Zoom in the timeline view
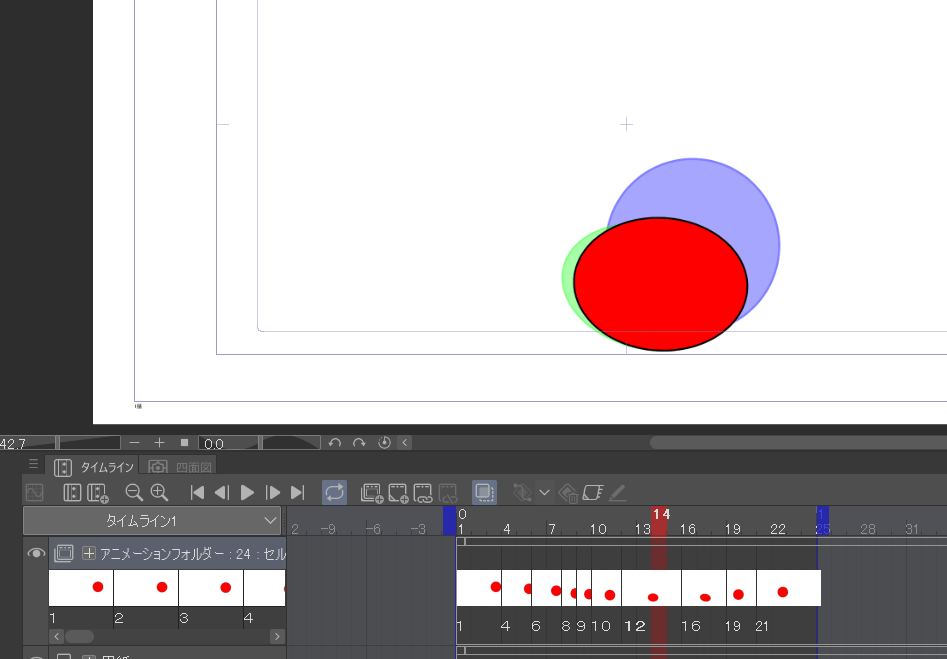 159,492
